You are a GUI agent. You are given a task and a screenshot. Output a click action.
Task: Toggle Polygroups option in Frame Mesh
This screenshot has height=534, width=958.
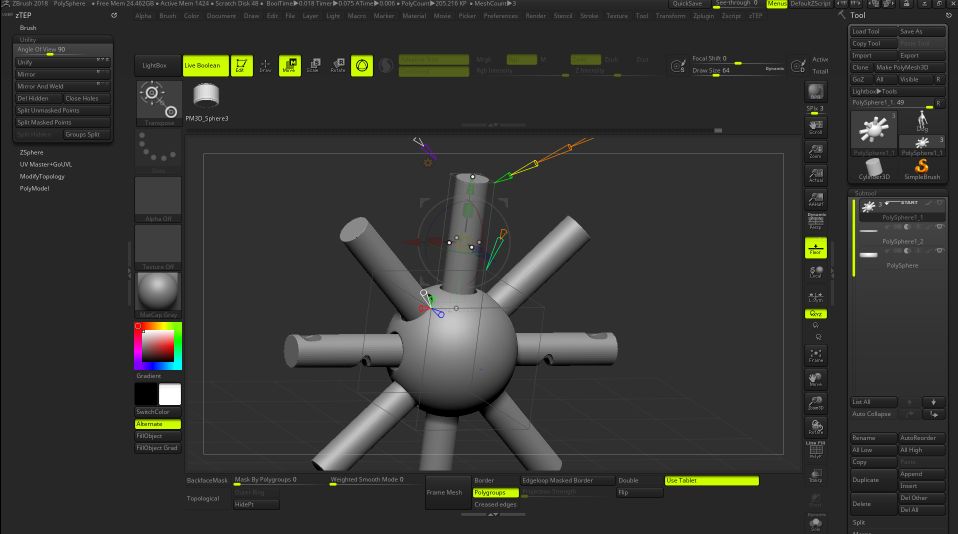point(495,492)
